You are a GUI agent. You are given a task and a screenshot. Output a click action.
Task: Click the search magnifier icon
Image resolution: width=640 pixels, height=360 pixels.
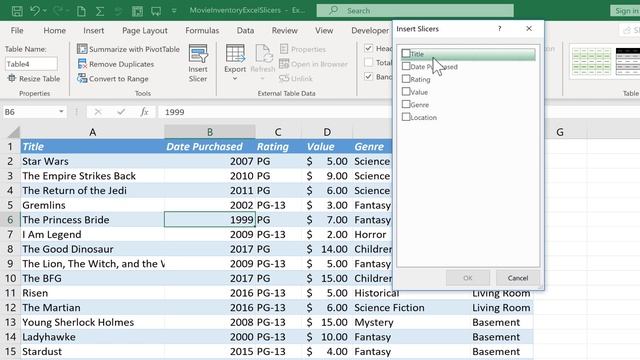tap(333, 10)
